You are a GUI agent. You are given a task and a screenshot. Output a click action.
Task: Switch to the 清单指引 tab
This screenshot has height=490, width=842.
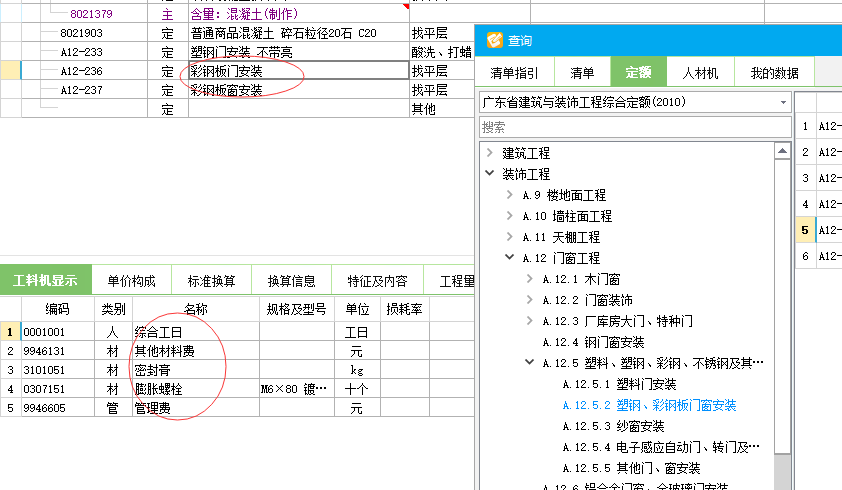(514, 73)
